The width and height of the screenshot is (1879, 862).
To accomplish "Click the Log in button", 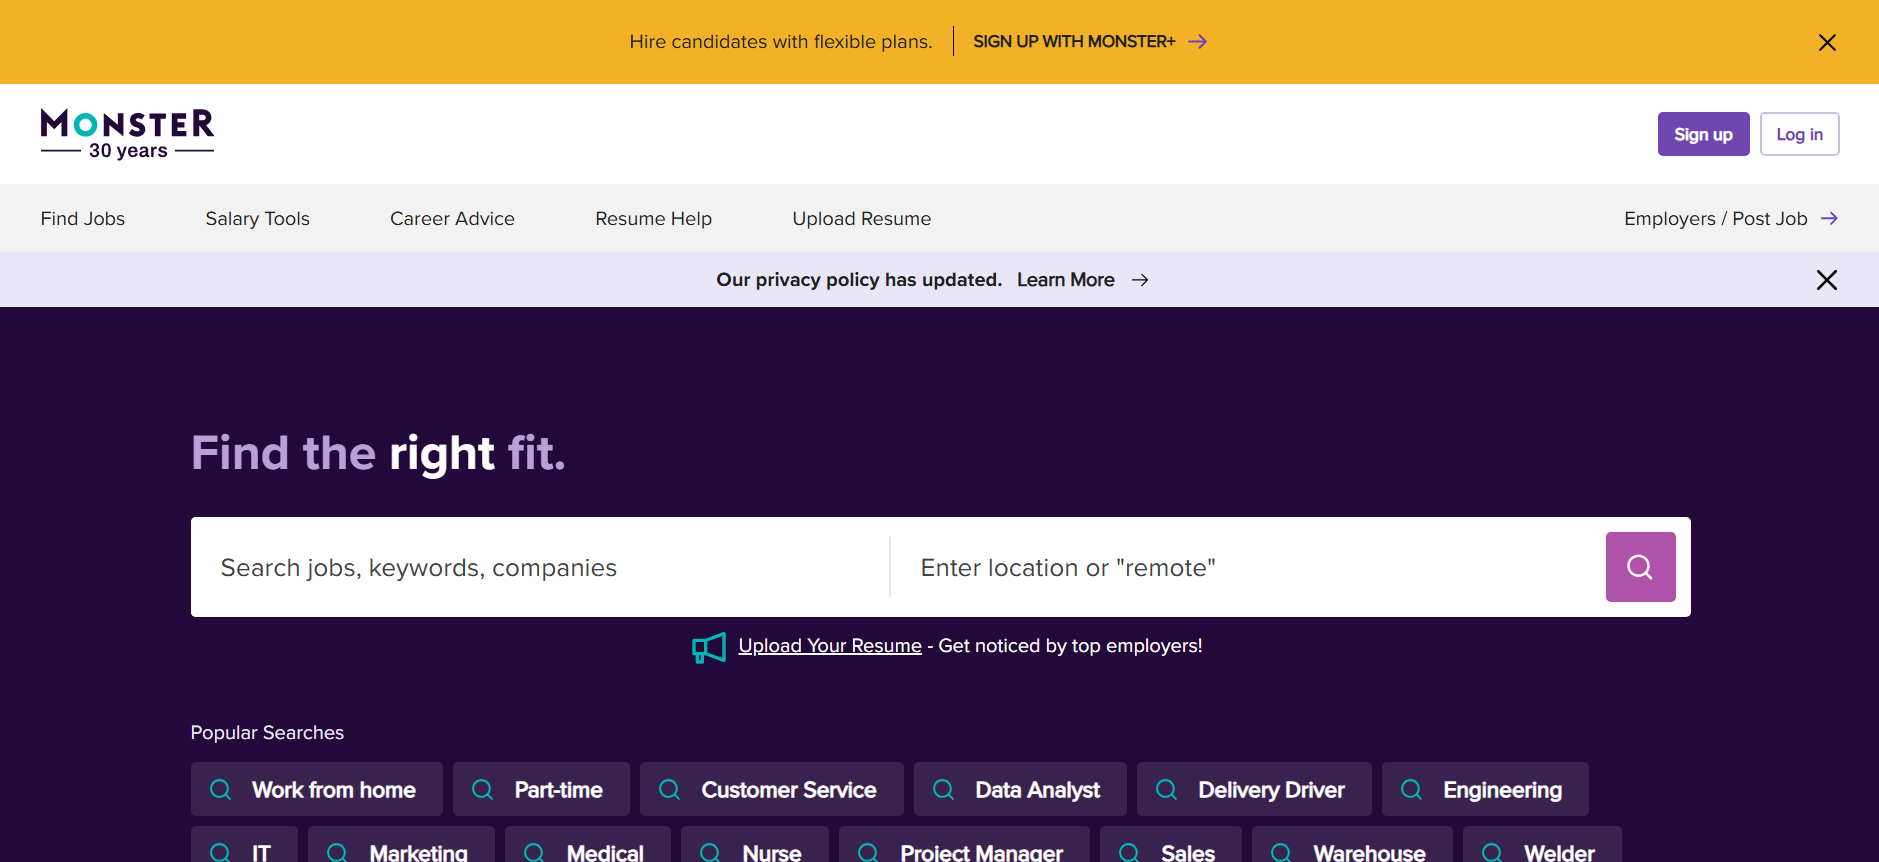I will 1800,134.
